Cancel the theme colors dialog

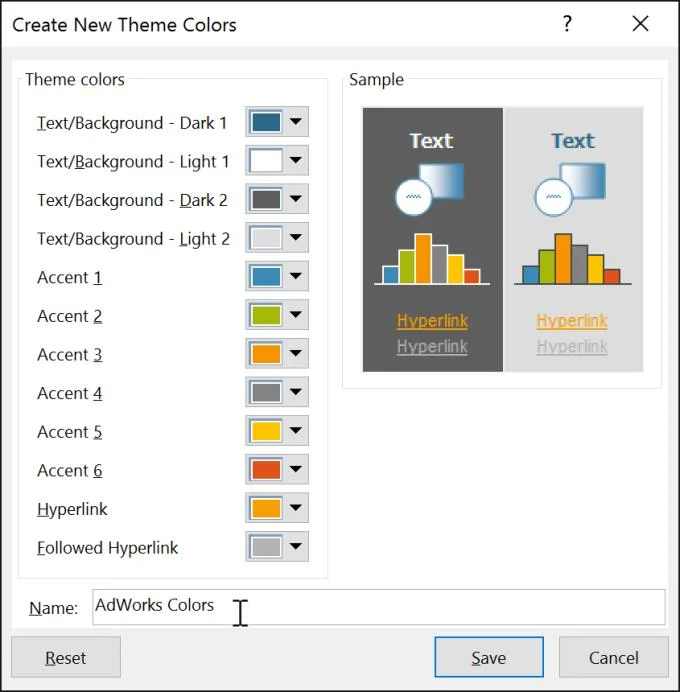pos(614,657)
